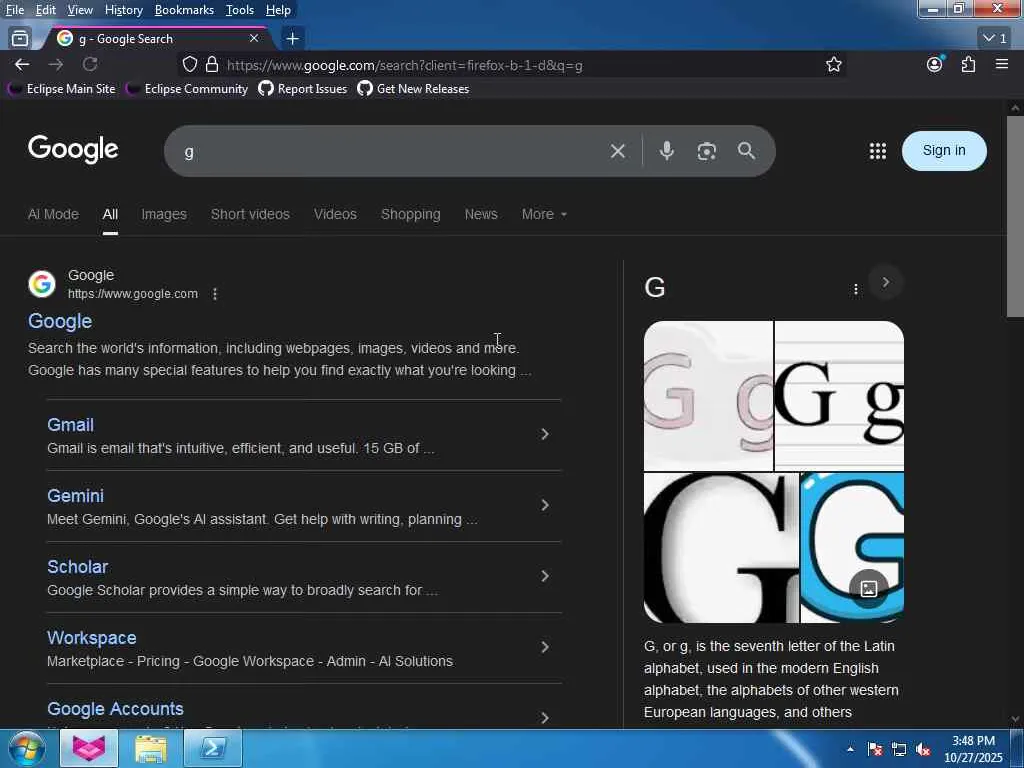Open the Workspace link
Screen dimensions: 1024x768
coord(92,638)
